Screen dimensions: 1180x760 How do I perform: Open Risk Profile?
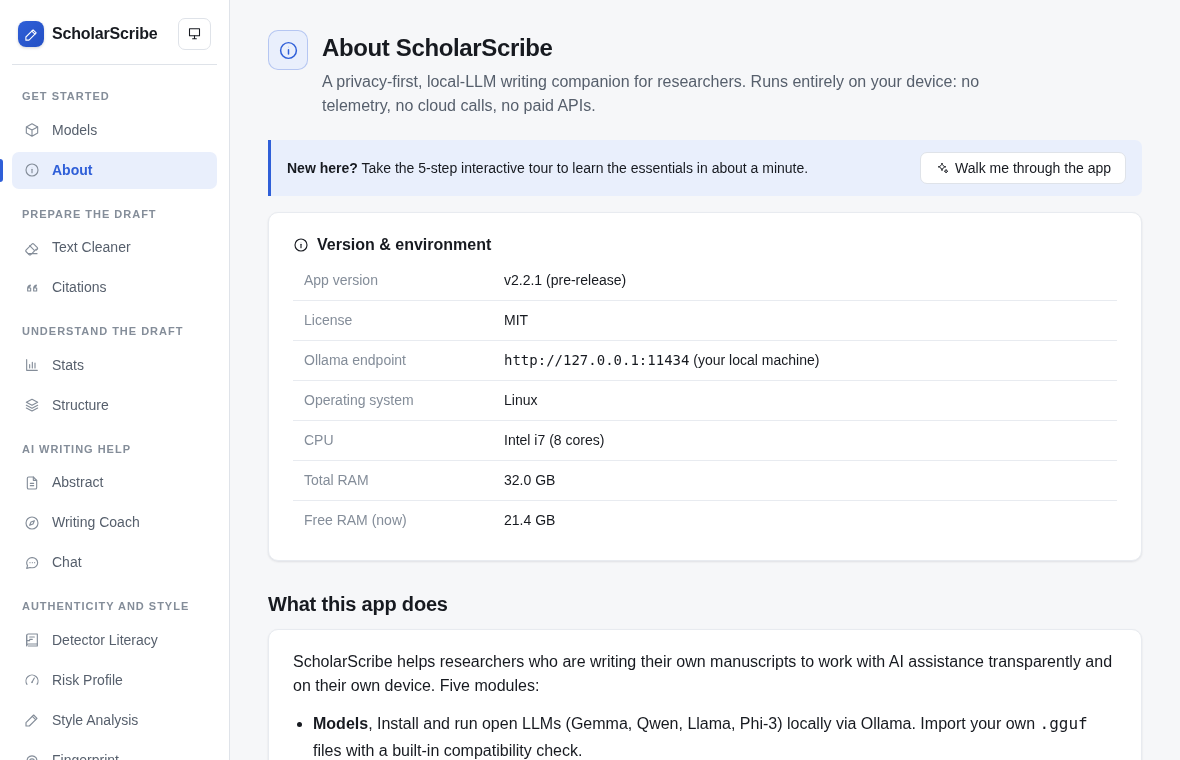[x=114, y=680]
